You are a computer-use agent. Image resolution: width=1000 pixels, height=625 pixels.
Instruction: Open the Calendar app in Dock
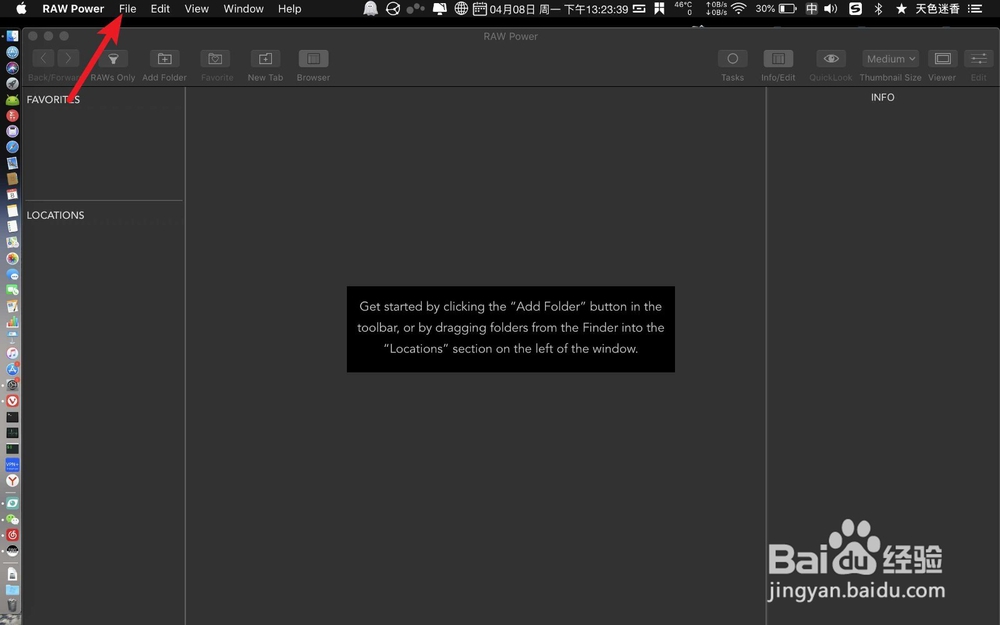pyautogui.click(x=12, y=195)
